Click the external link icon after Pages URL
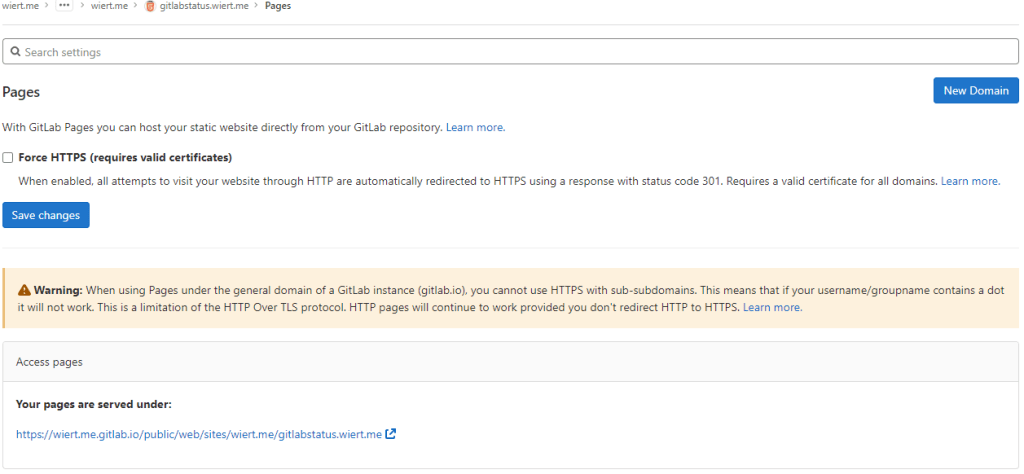1024x474 pixels. pyautogui.click(x=391, y=434)
